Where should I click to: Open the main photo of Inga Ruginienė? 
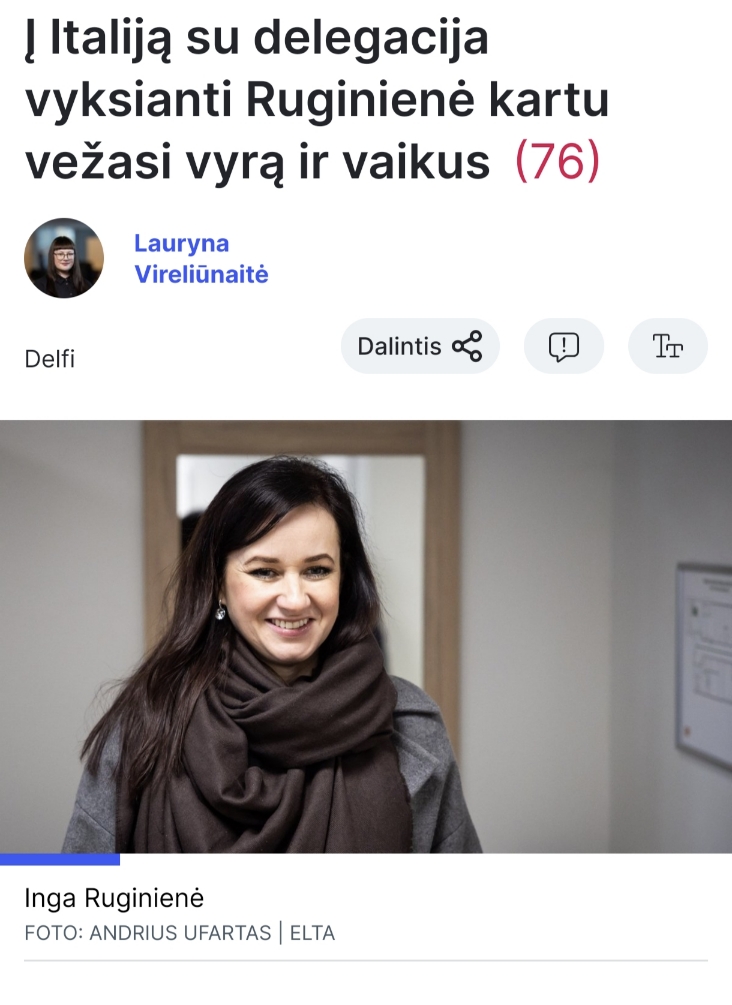pos(366,636)
